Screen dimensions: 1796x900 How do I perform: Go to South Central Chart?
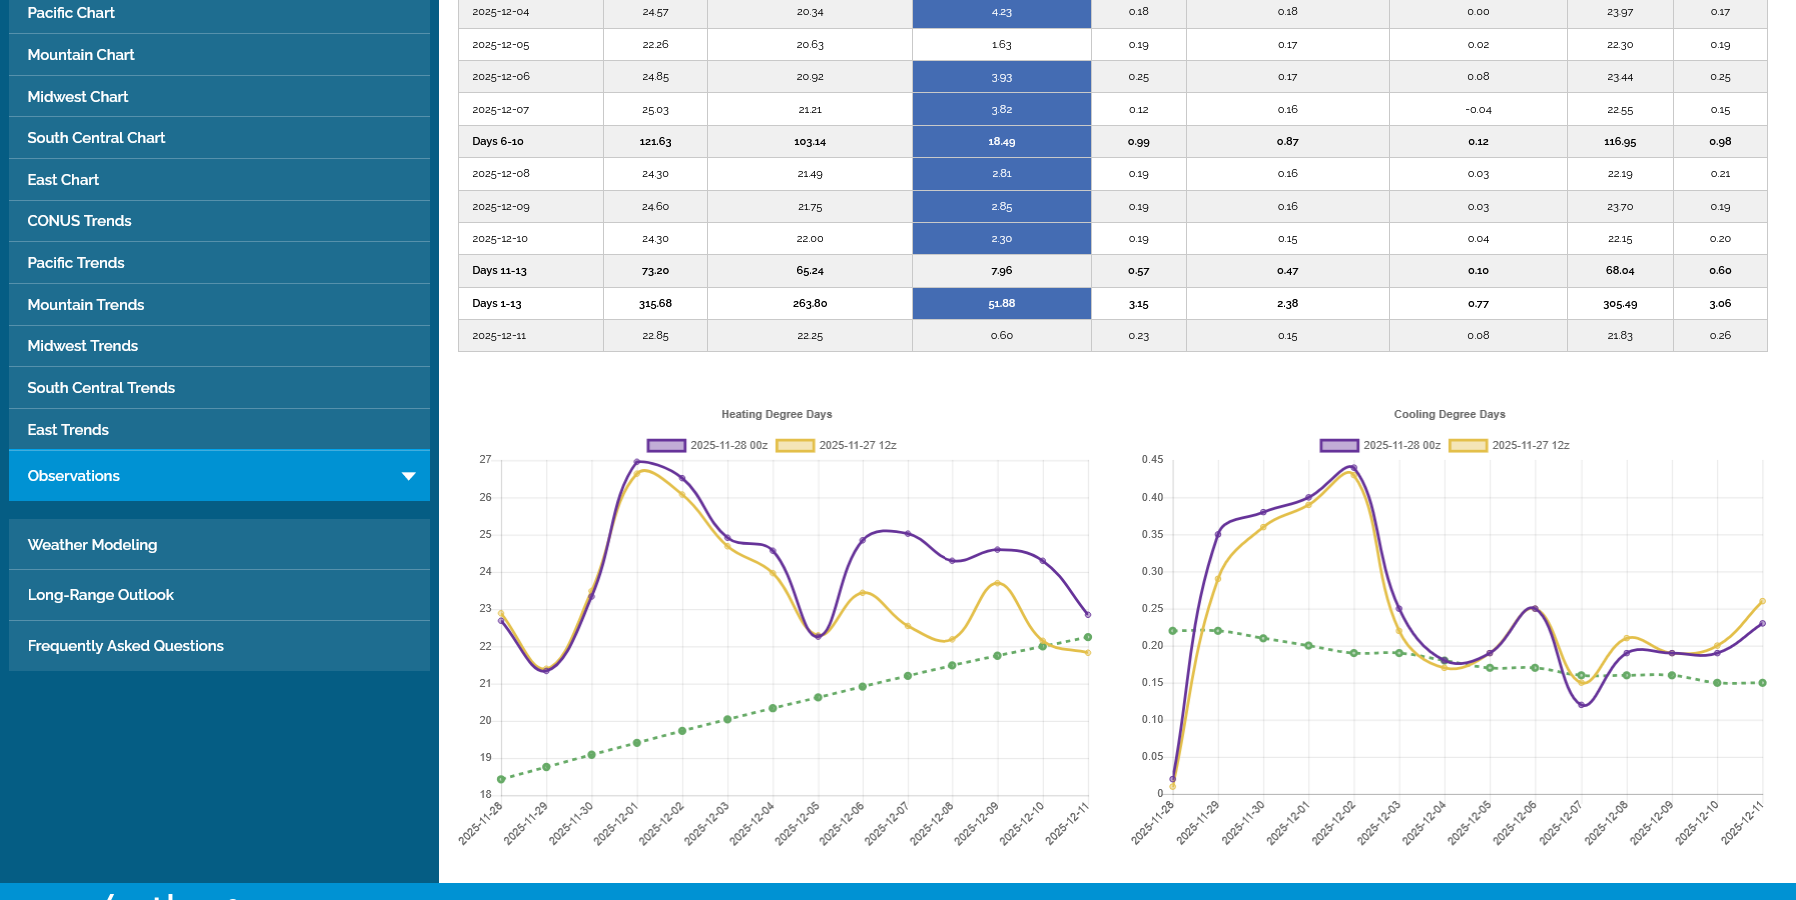point(96,138)
